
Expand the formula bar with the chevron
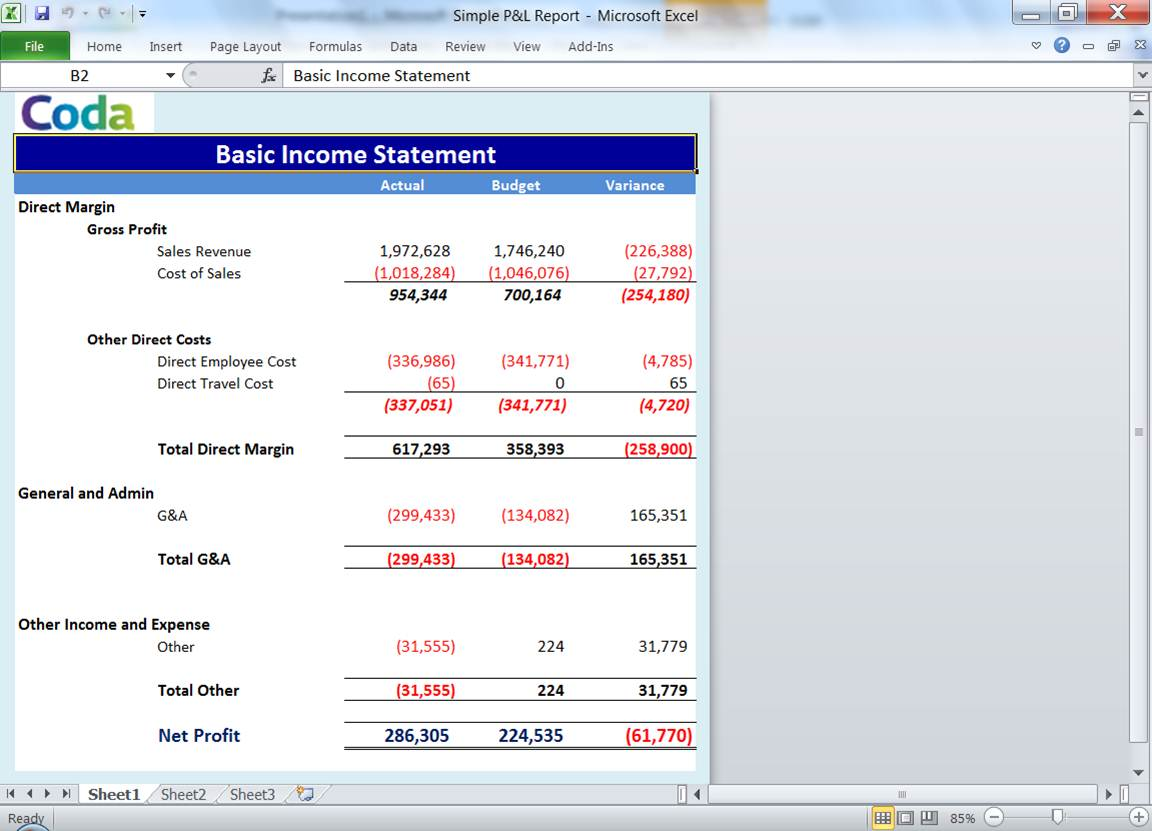pos(1142,75)
